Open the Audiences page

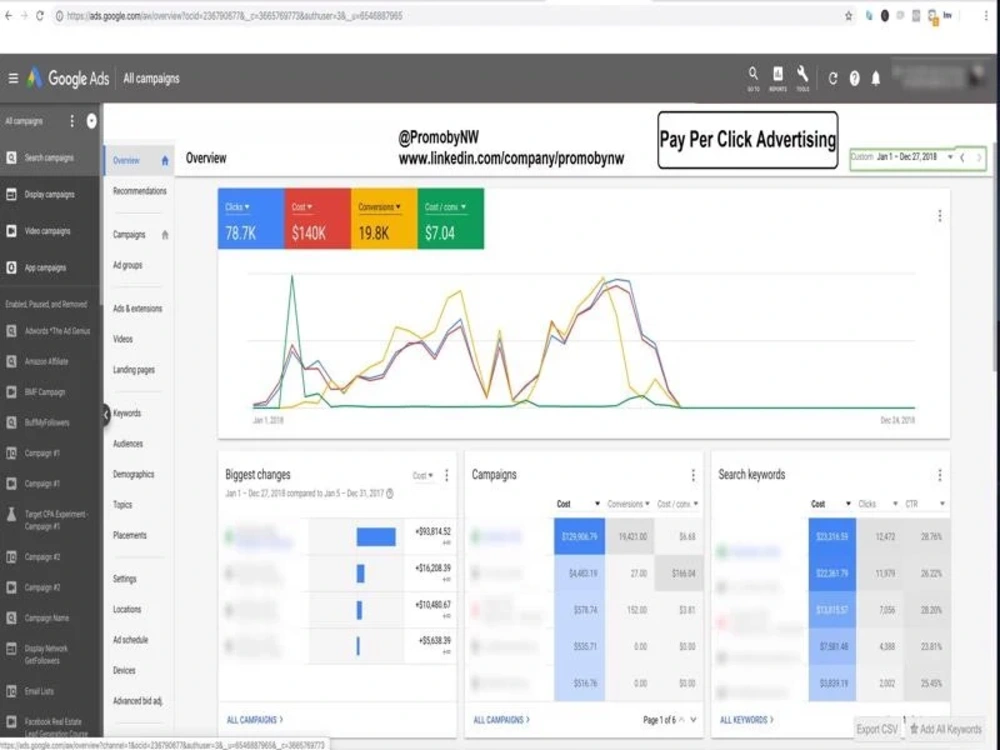pos(128,444)
